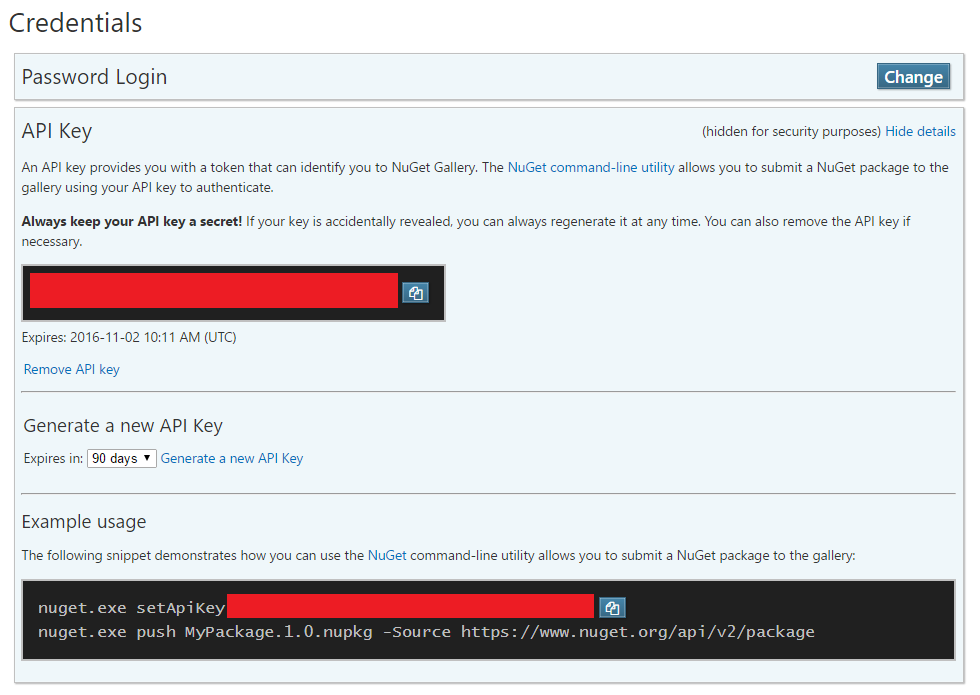Click the Generate a new API Key link
The height and width of the screenshot is (695, 980).
click(232, 459)
